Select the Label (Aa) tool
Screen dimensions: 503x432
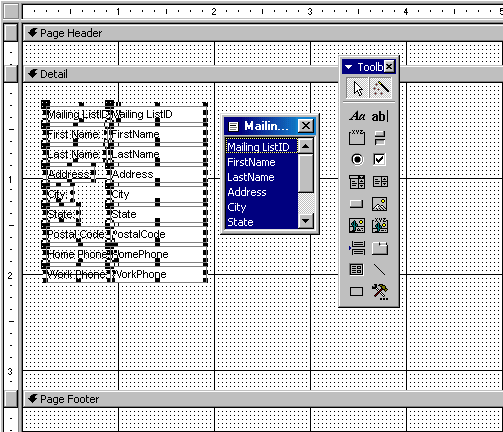(357, 116)
